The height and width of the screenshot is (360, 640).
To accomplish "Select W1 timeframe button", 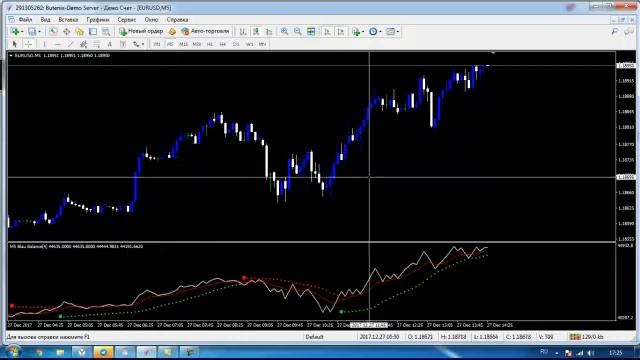I will click(249, 44).
